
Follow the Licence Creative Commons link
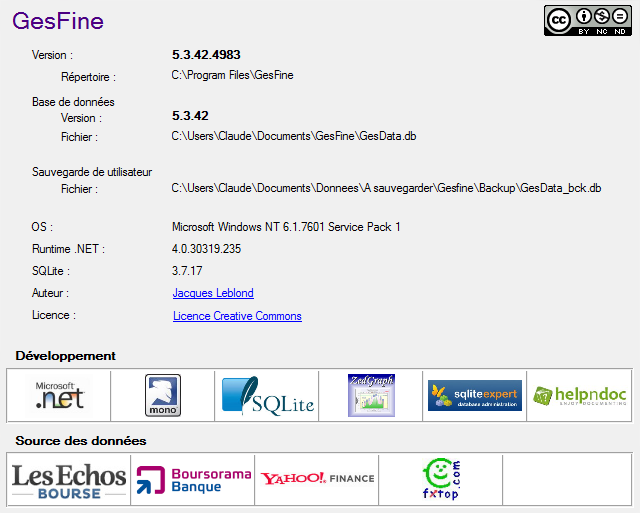pos(237,316)
